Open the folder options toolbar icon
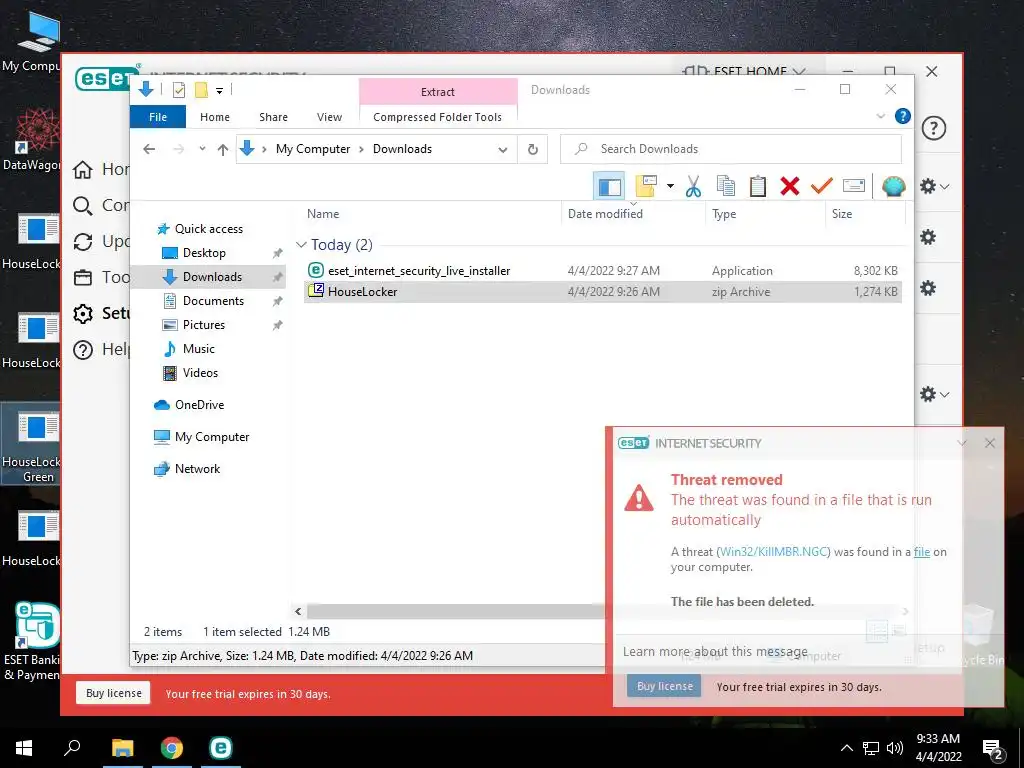This screenshot has height=768, width=1024. coord(645,186)
